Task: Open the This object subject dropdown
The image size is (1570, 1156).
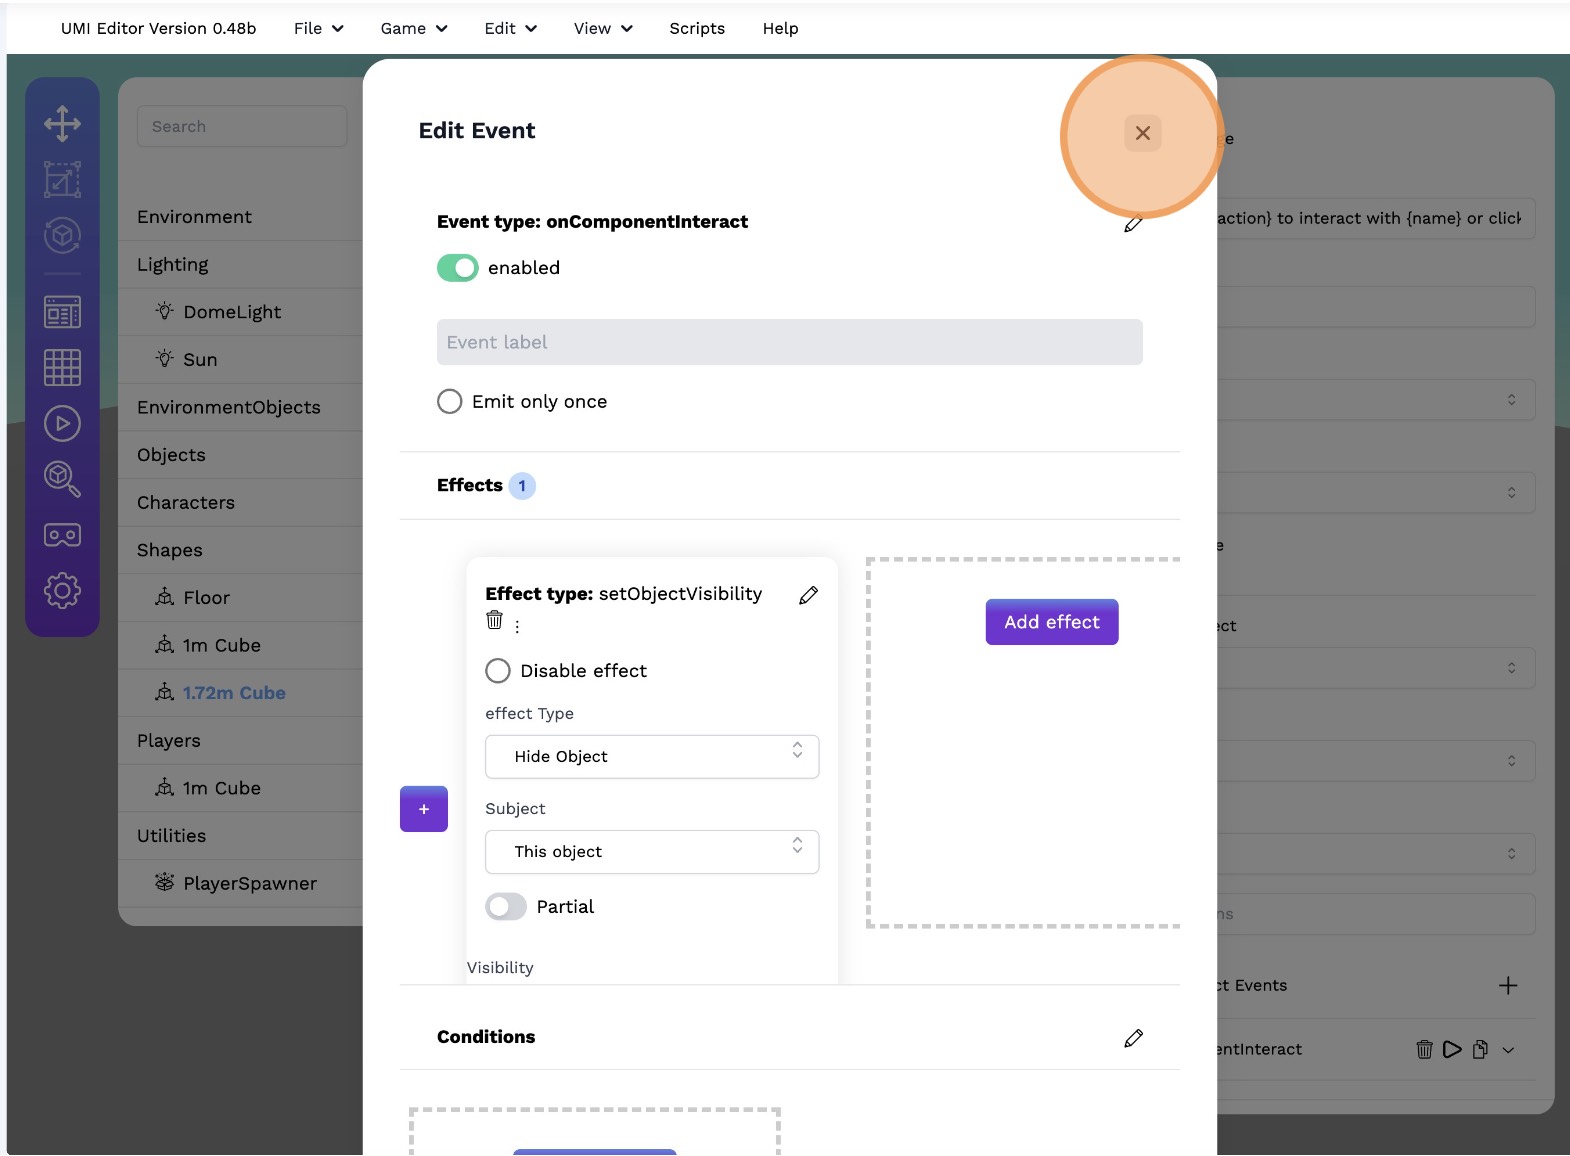Action: click(x=652, y=852)
